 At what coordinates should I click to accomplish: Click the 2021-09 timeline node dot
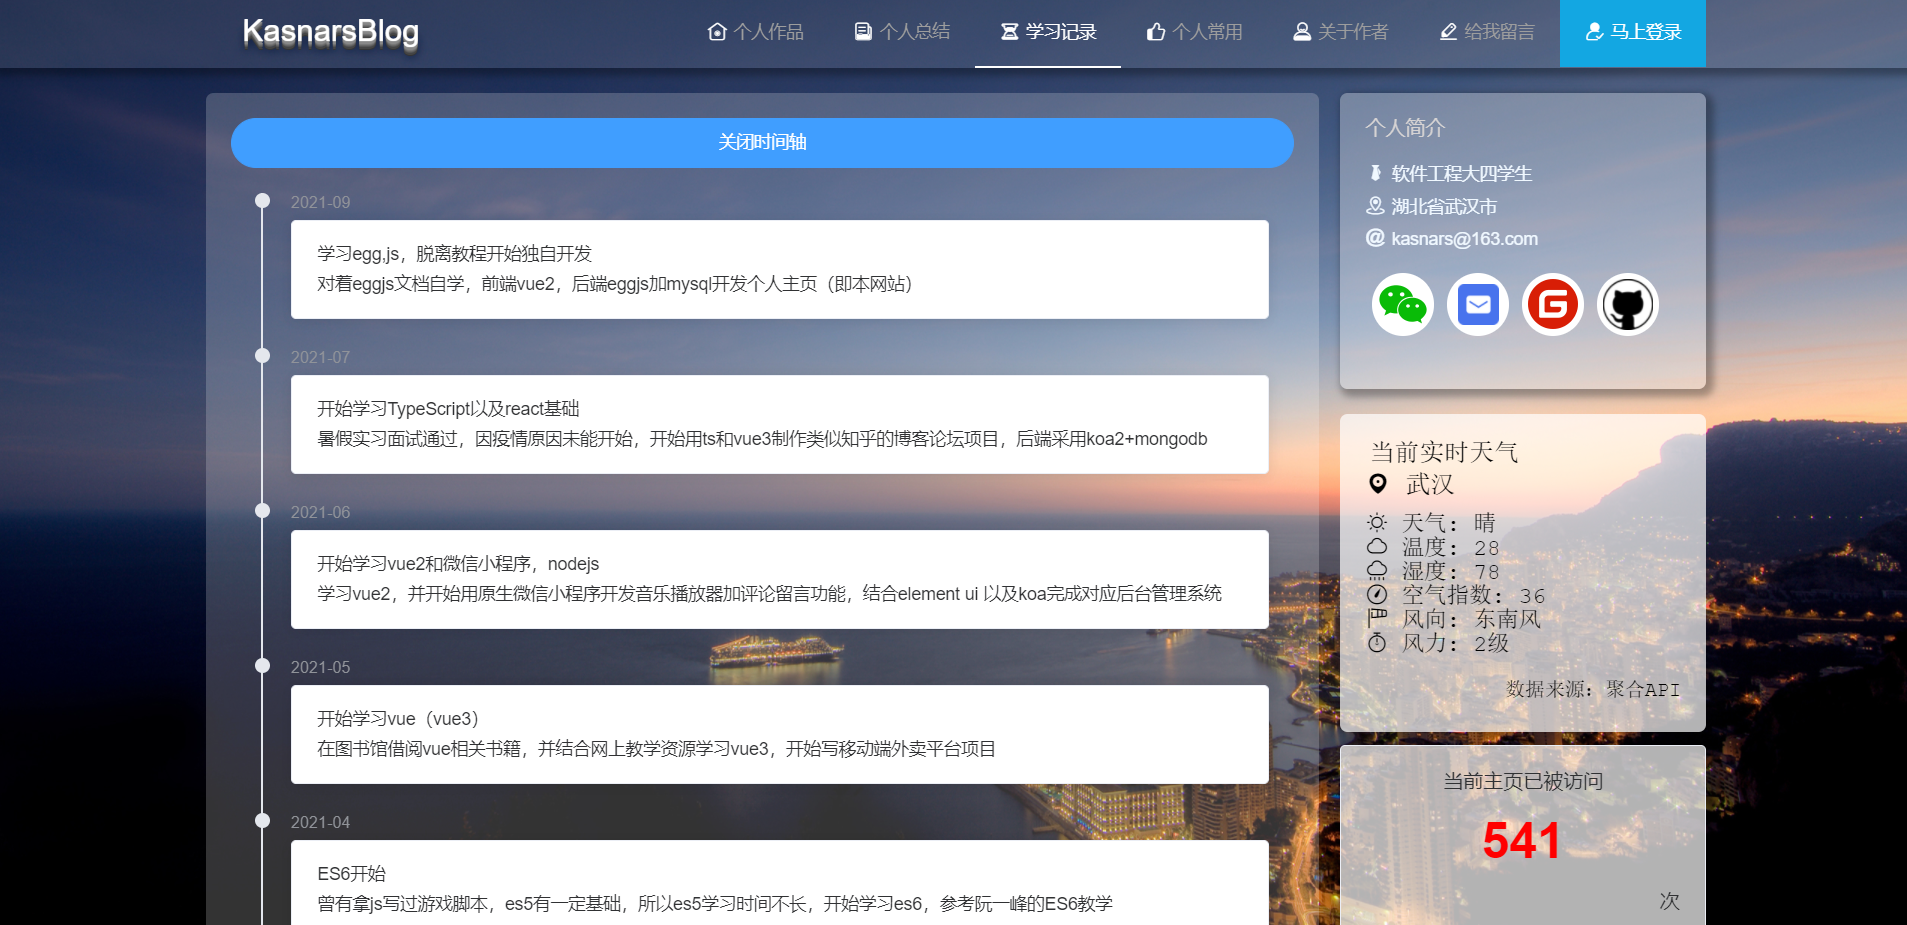(263, 200)
